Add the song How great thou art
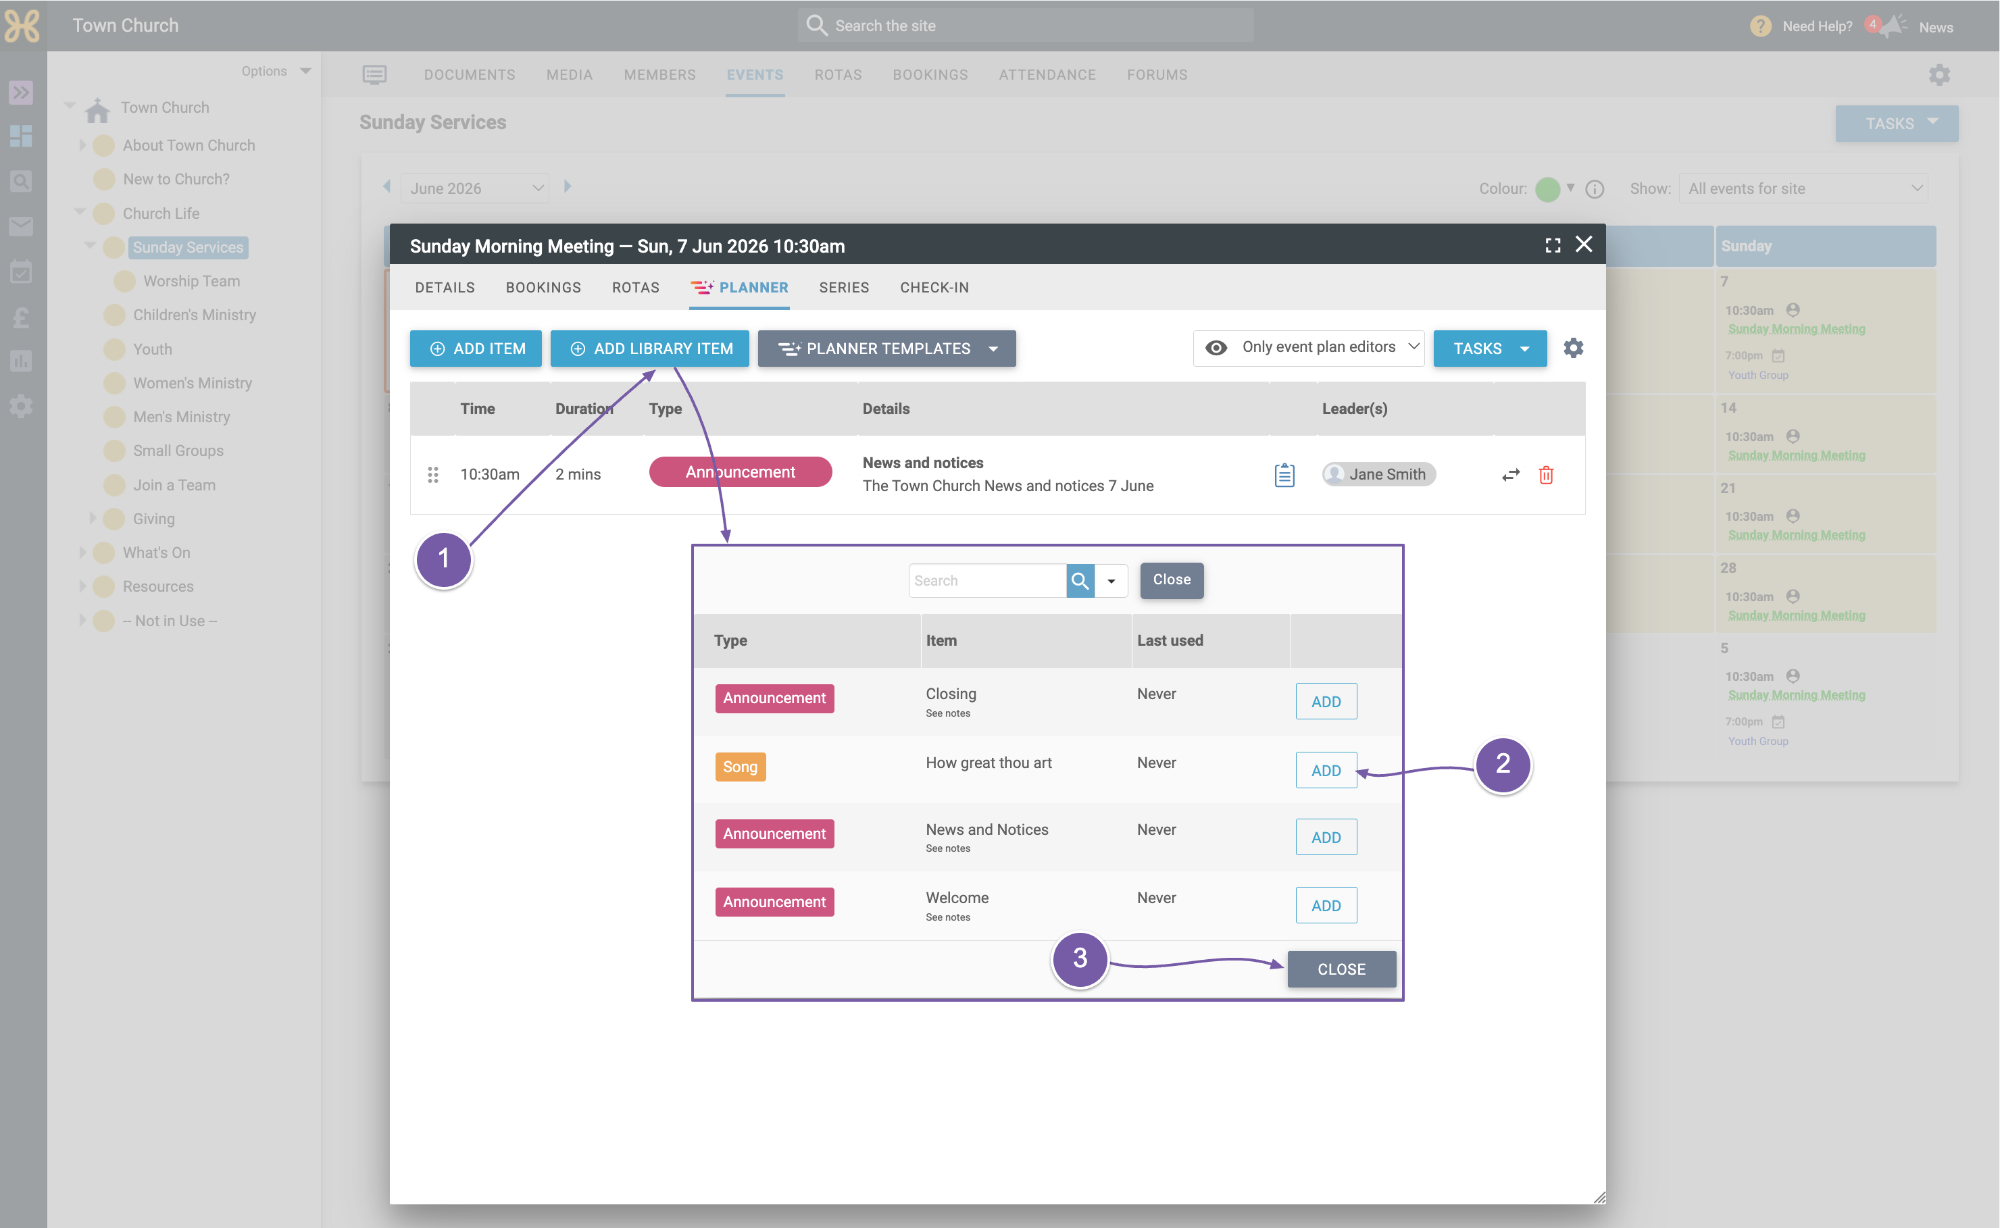The height and width of the screenshot is (1228, 2000). (1326, 770)
